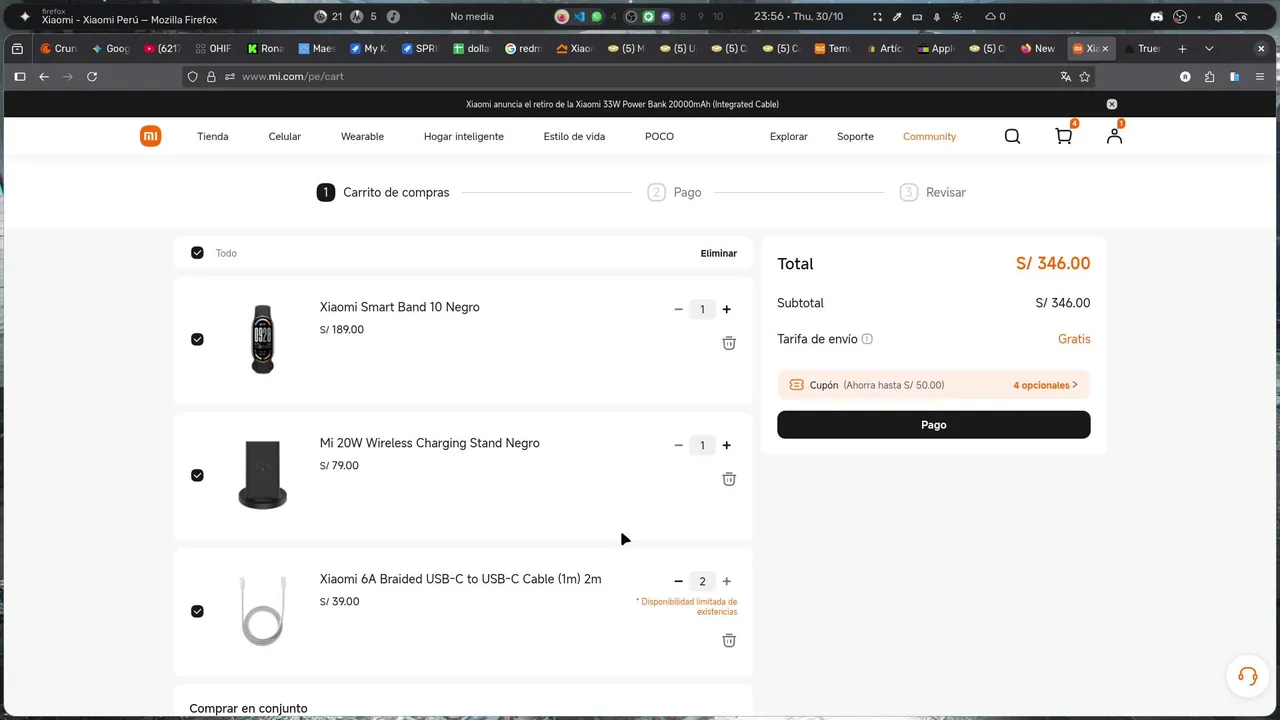Open the Mi 20W Wireless Charging Stand Negro title
Image resolution: width=1280 pixels, height=720 pixels.
click(430, 443)
